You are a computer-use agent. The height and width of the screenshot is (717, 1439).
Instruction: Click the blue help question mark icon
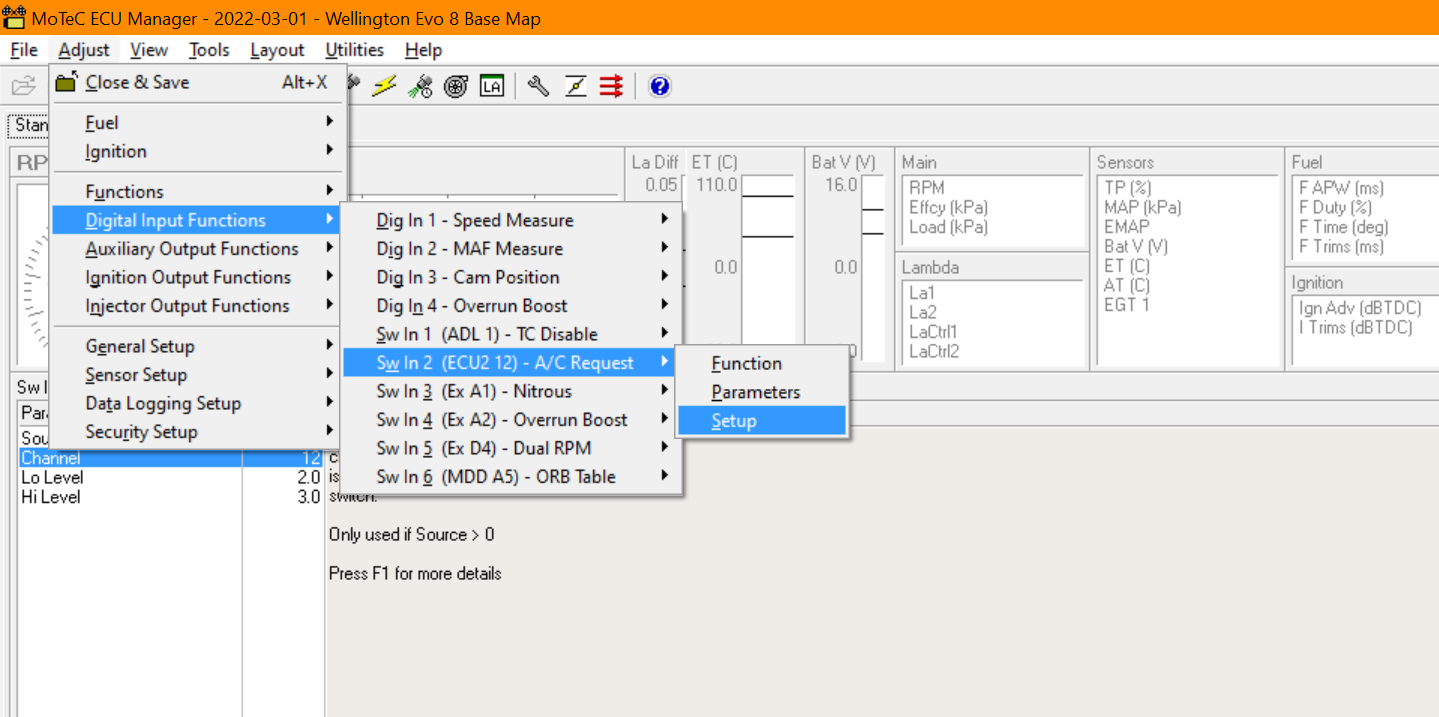[x=659, y=87]
